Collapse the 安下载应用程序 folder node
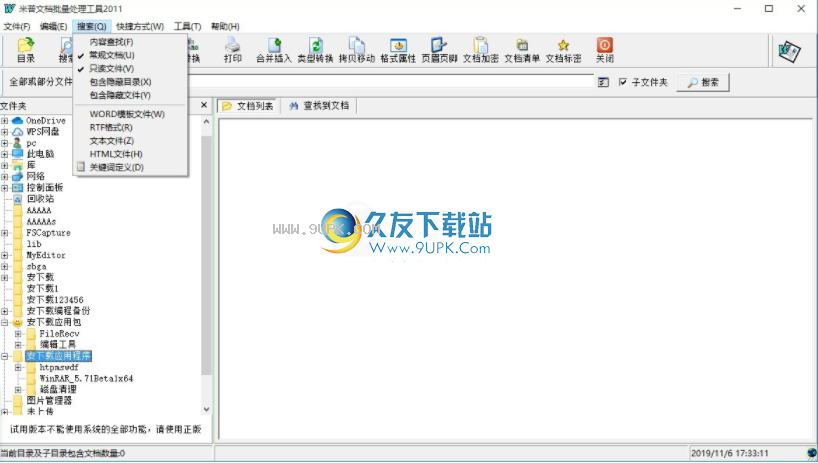Screen dimensions: 818x463 [x=5, y=356]
